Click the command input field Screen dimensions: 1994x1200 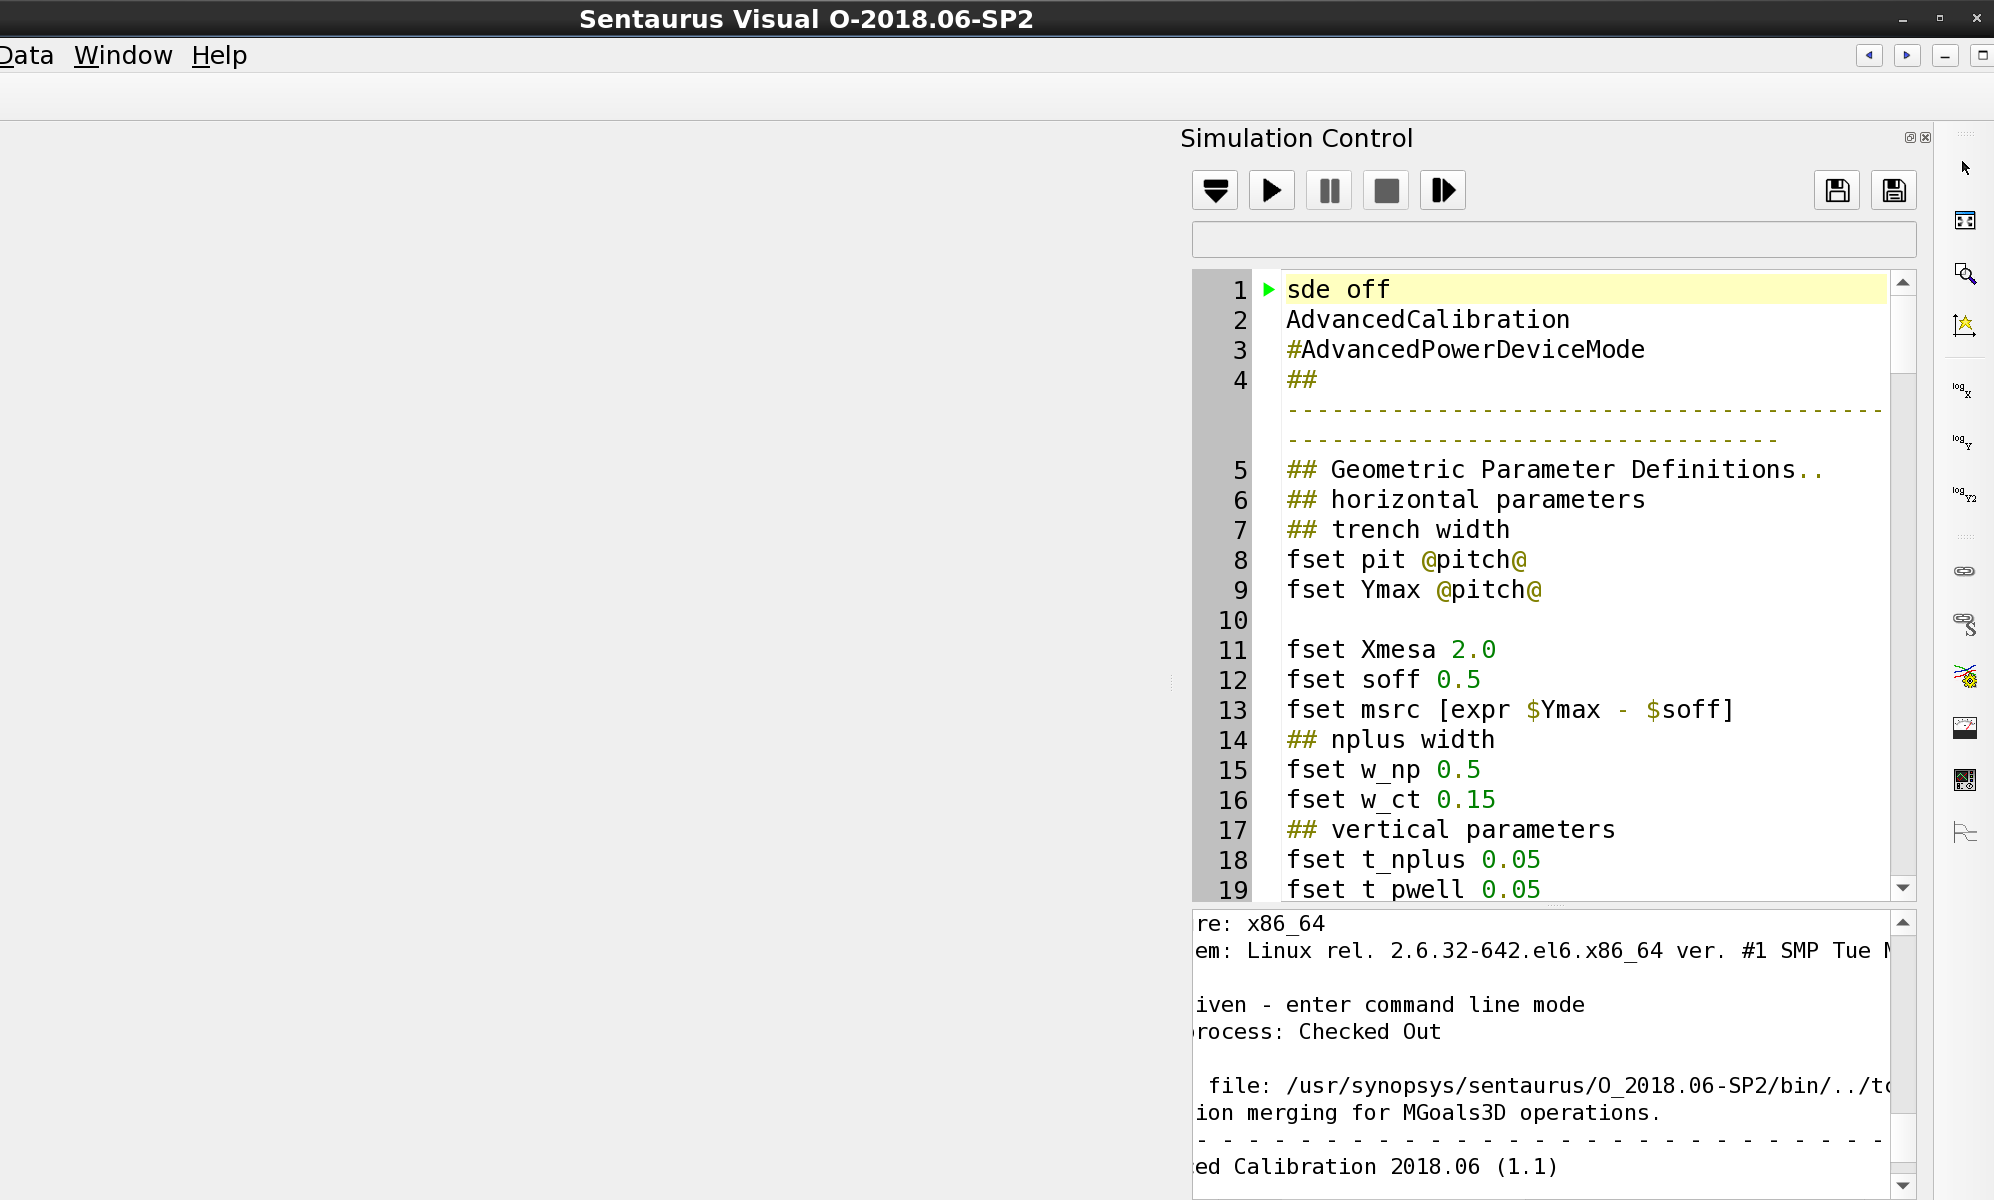click(1553, 240)
